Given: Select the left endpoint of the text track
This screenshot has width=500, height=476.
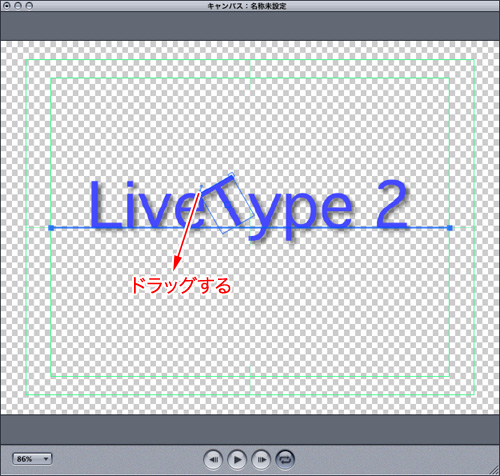Looking at the screenshot, I should pos(51,228).
